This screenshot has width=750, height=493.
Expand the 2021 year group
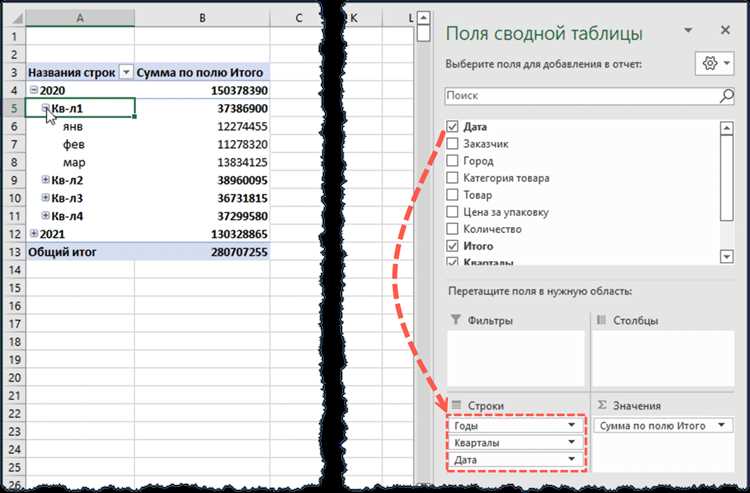[x=34, y=233]
